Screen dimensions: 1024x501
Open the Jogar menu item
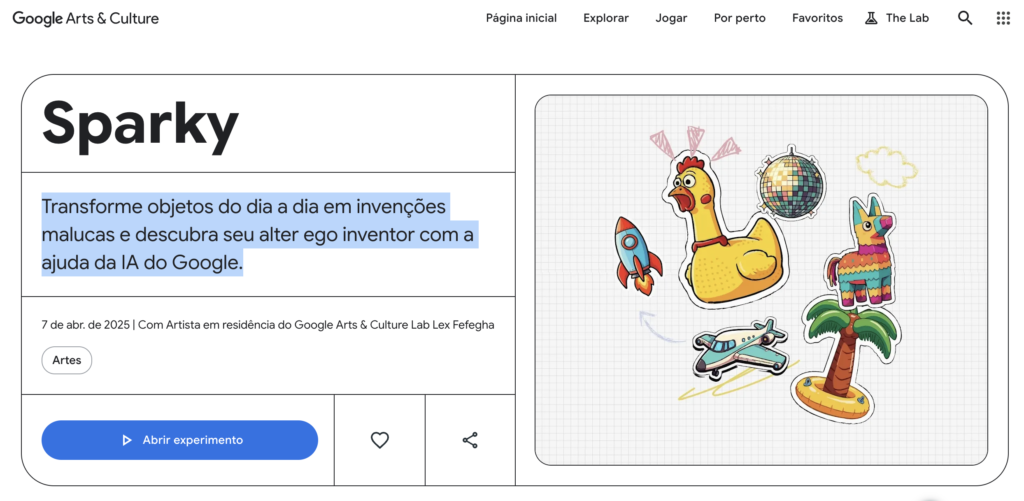[x=671, y=18]
